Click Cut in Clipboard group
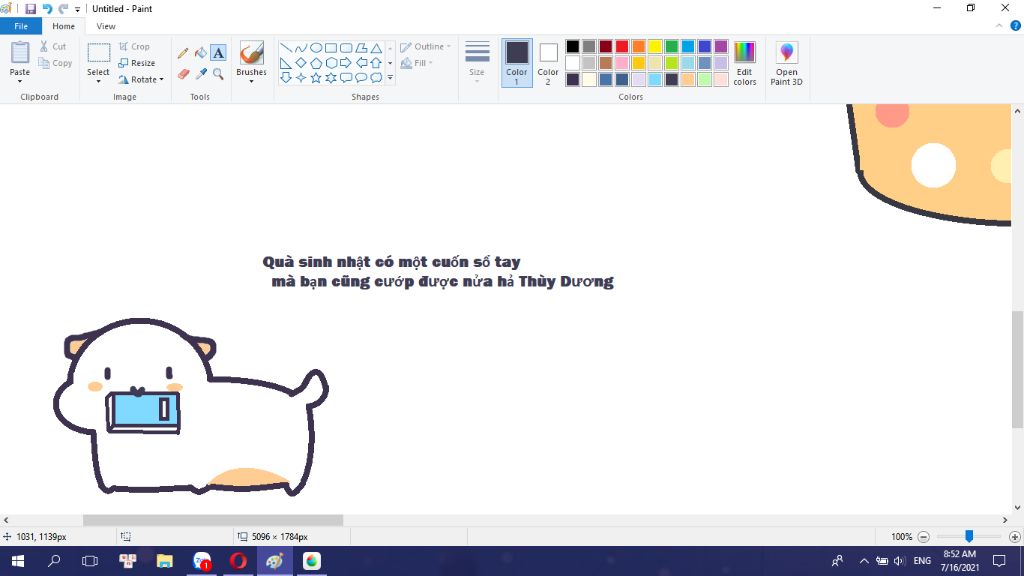 pos(52,46)
